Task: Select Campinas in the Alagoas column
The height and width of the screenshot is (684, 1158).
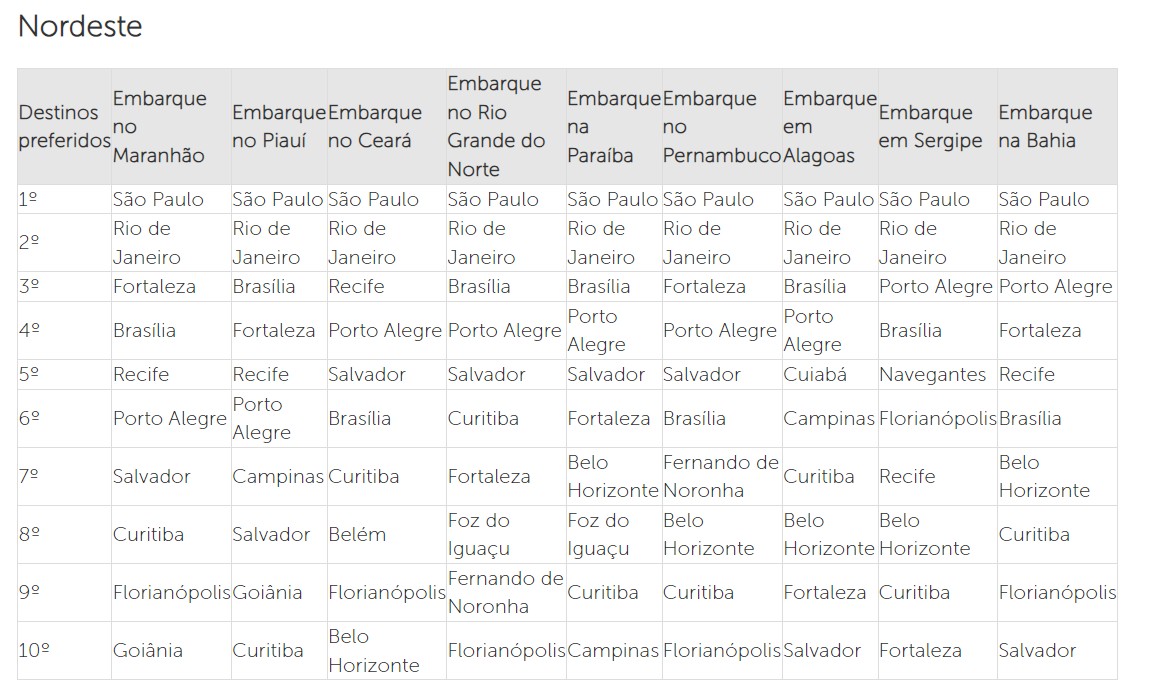Action: [829, 419]
